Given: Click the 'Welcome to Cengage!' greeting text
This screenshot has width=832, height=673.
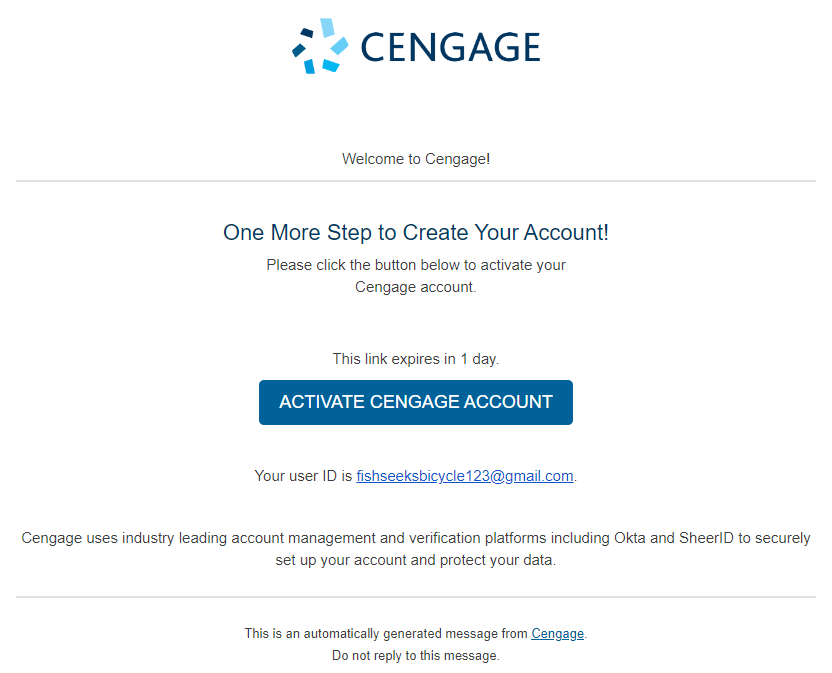Looking at the screenshot, I should tap(415, 159).
